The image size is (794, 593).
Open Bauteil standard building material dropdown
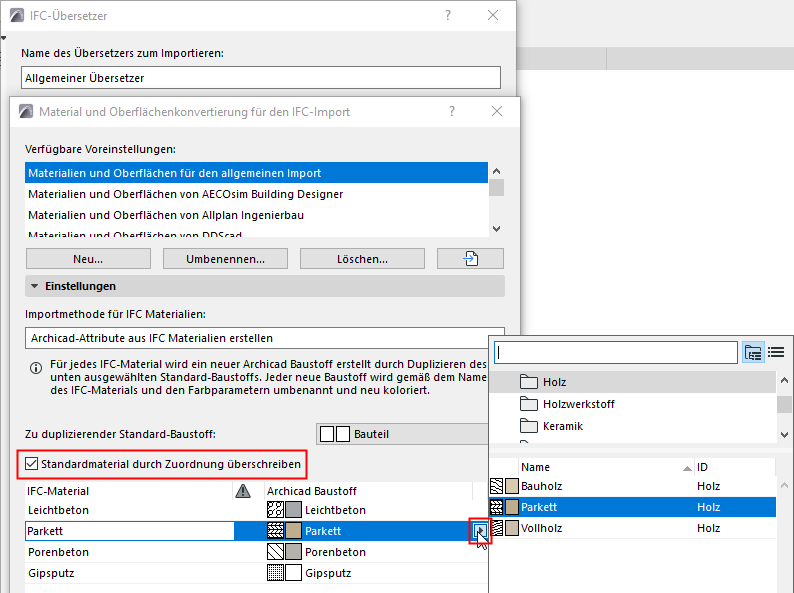coord(403,434)
